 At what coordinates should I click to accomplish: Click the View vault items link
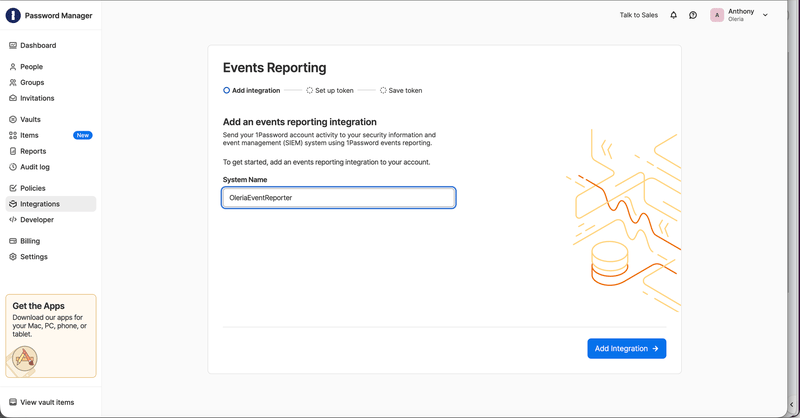[47, 402]
